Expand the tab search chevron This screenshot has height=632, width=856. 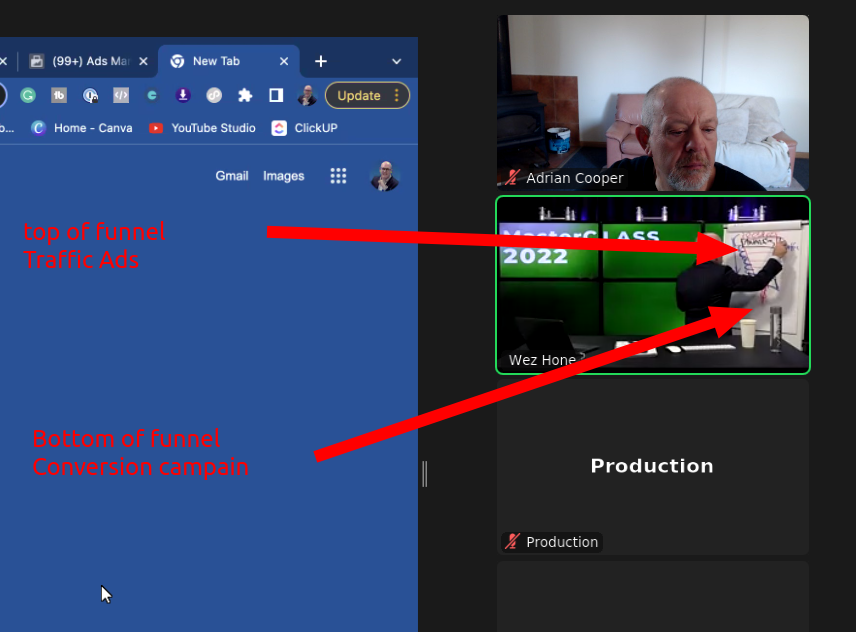[x=396, y=61]
